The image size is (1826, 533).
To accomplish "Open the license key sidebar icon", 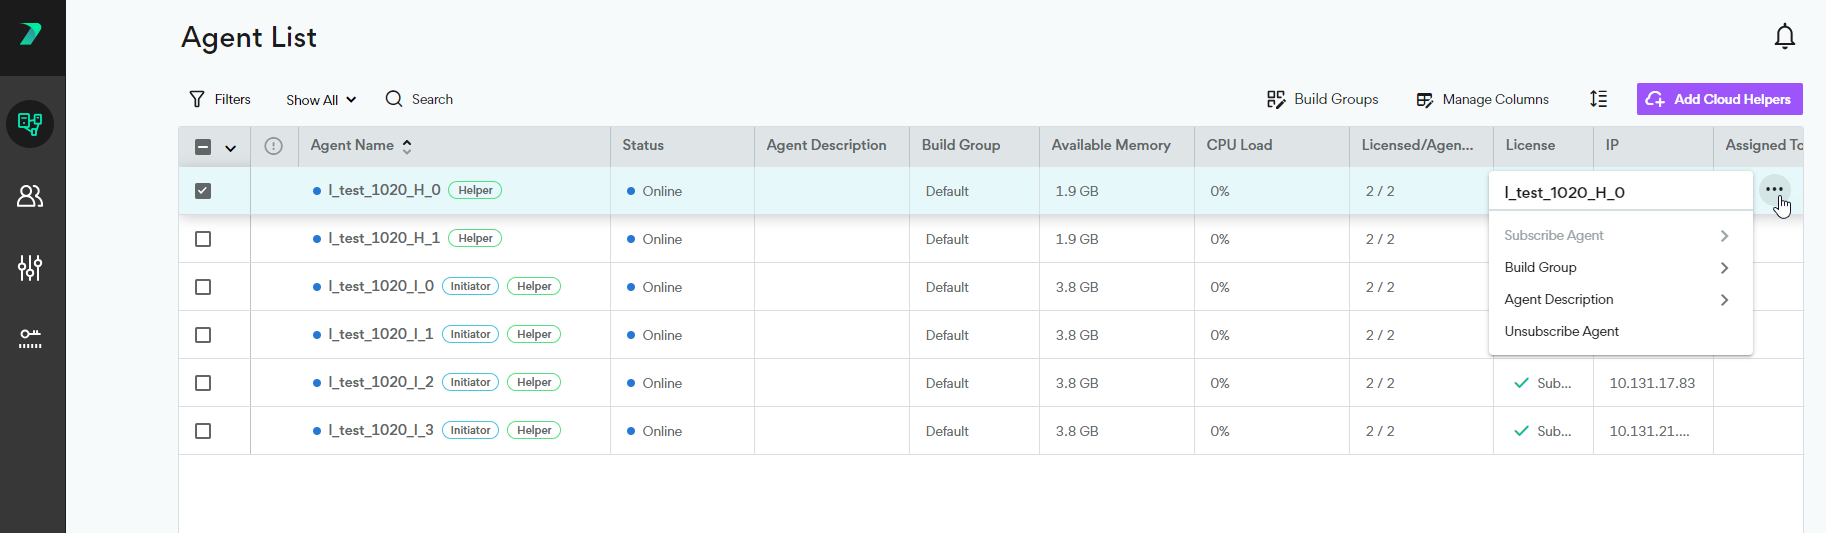I will point(30,338).
